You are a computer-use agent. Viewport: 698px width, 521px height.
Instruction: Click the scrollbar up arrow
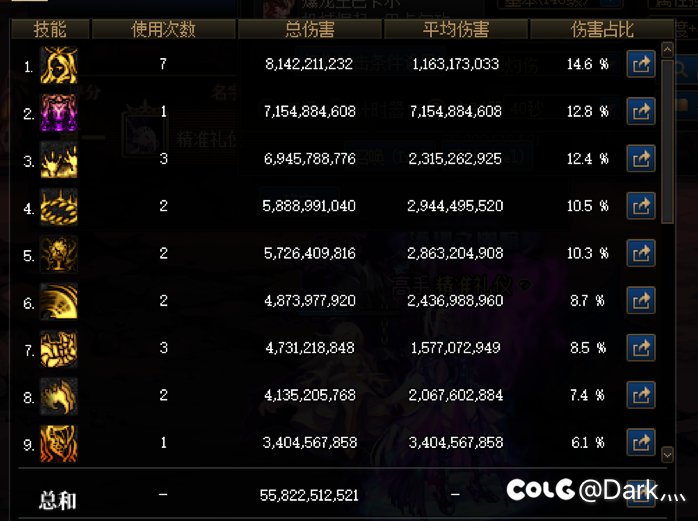(x=667, y=50)
